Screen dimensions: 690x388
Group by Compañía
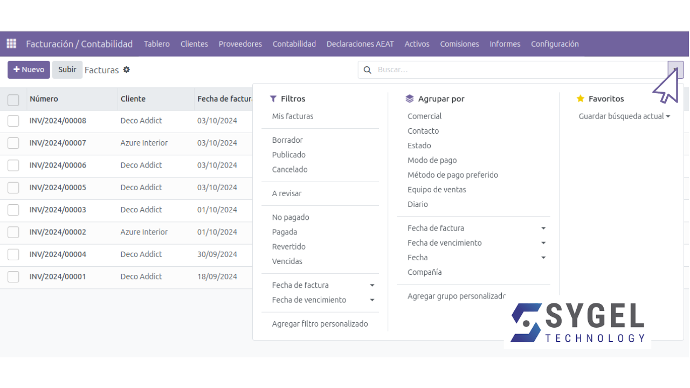(x=424, y=272)
